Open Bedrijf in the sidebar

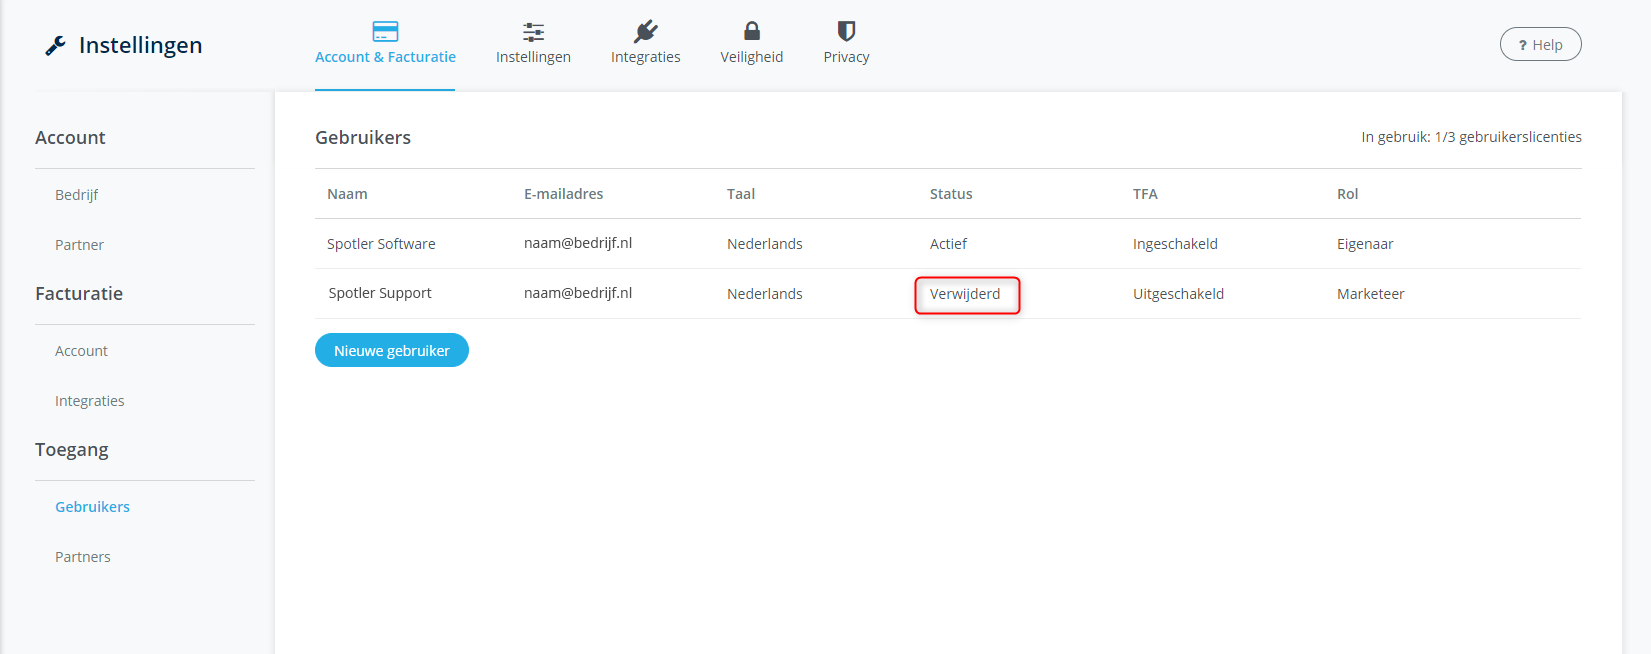pos(77,195)
